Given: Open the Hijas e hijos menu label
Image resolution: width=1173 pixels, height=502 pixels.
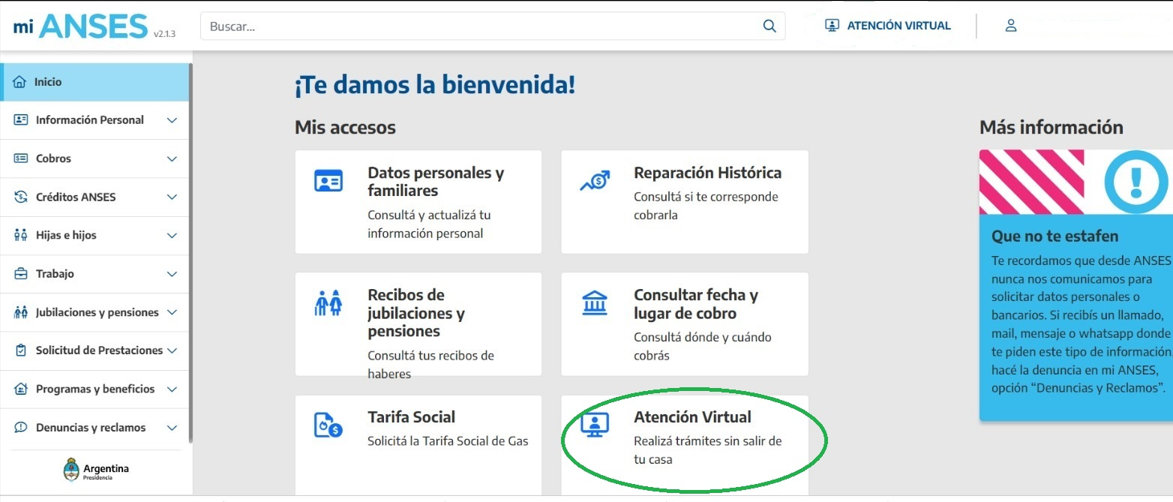Looking at the screenshot, I should tap(66, 236).
